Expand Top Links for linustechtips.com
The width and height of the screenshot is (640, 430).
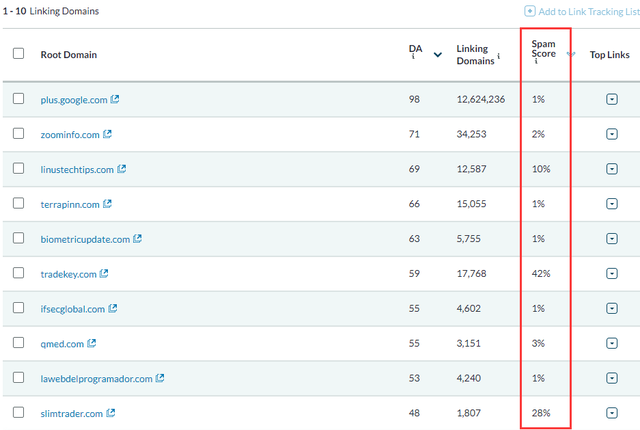[x=612, y=169]
